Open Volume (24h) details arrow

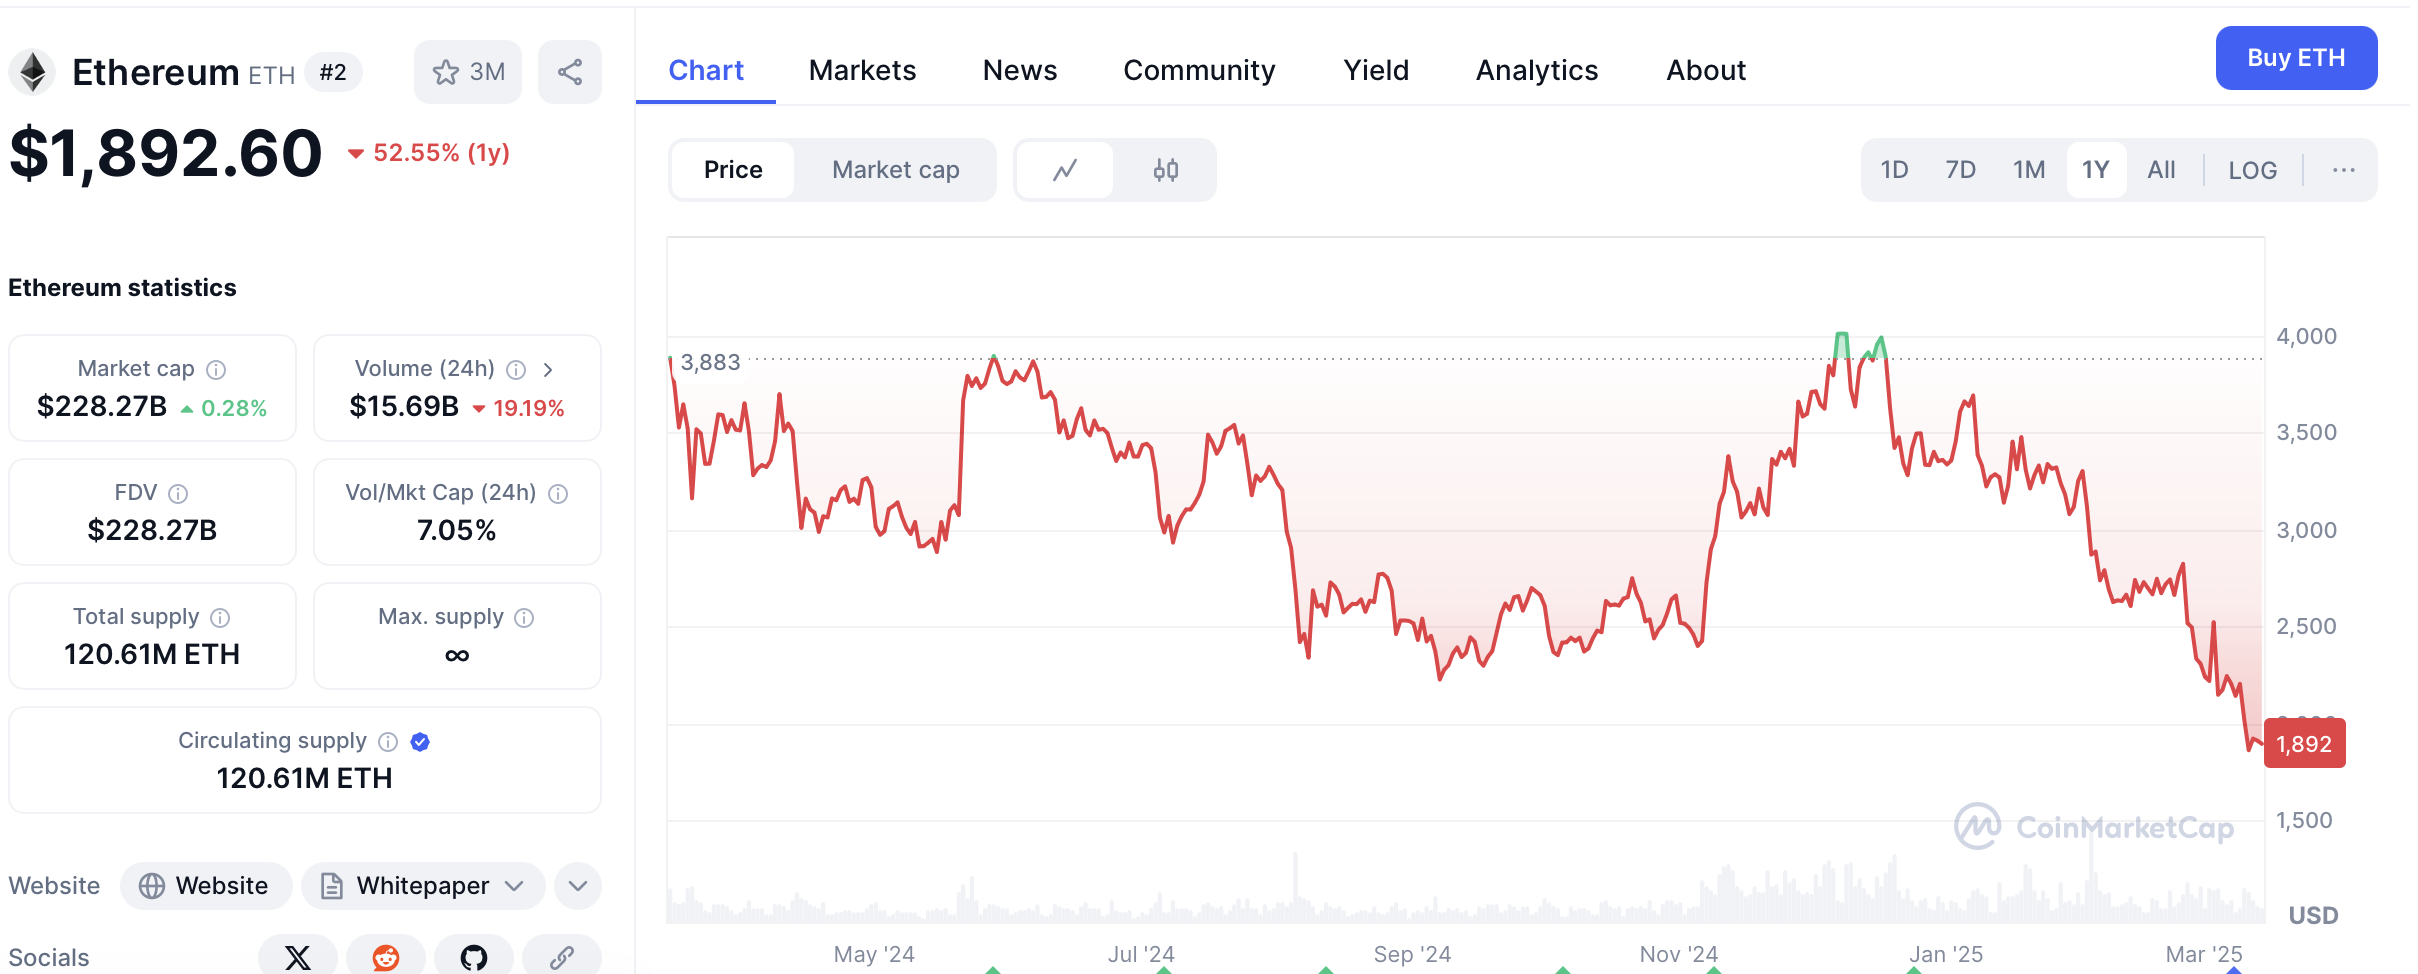(x=548, y=370)
